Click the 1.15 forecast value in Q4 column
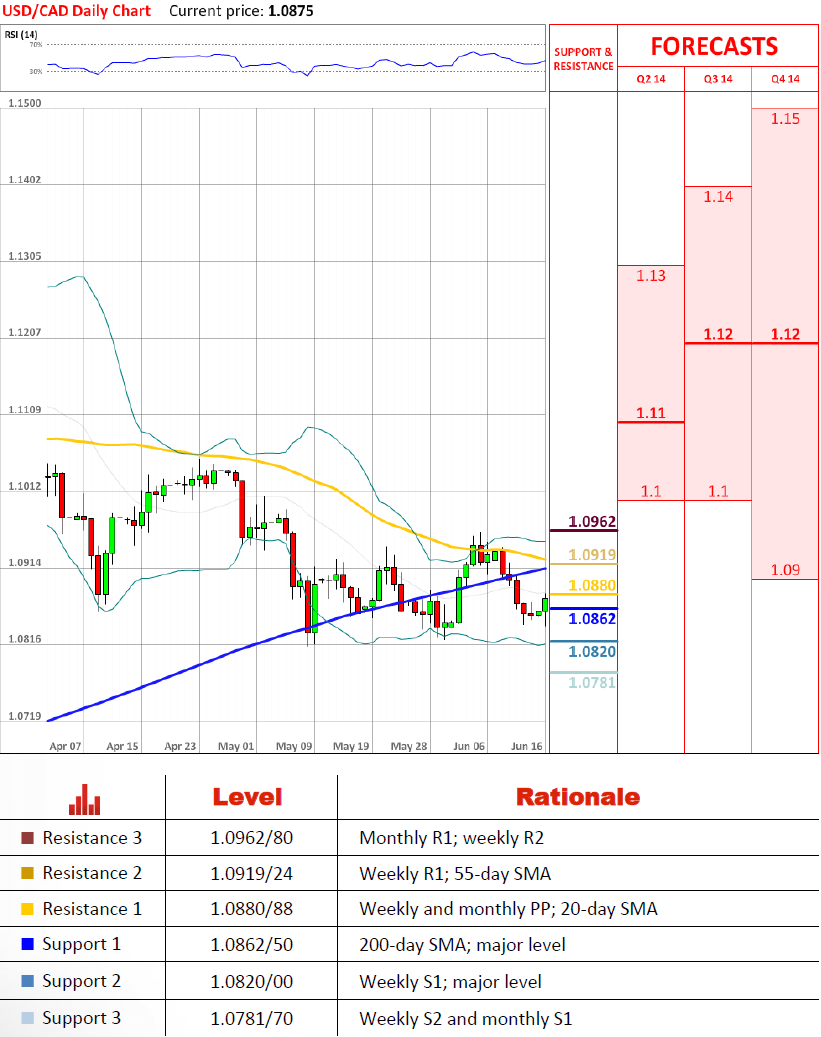The height and width of the screenshot is (1037, 821). pyautogui.click(x=785, y=119)
